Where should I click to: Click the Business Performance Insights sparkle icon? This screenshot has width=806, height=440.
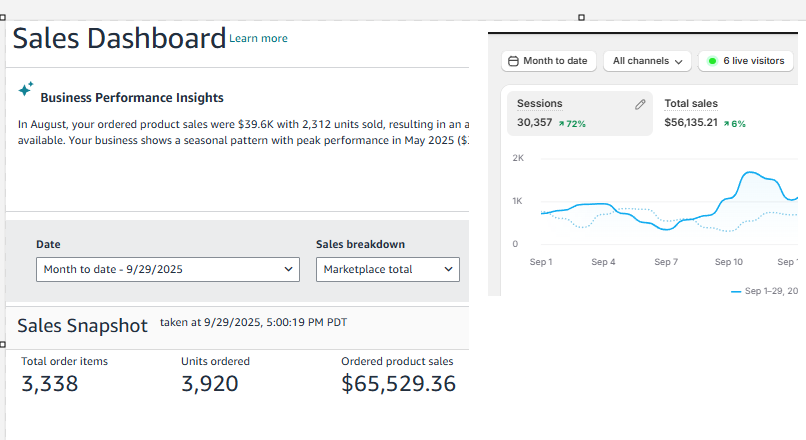coord(26,89)
